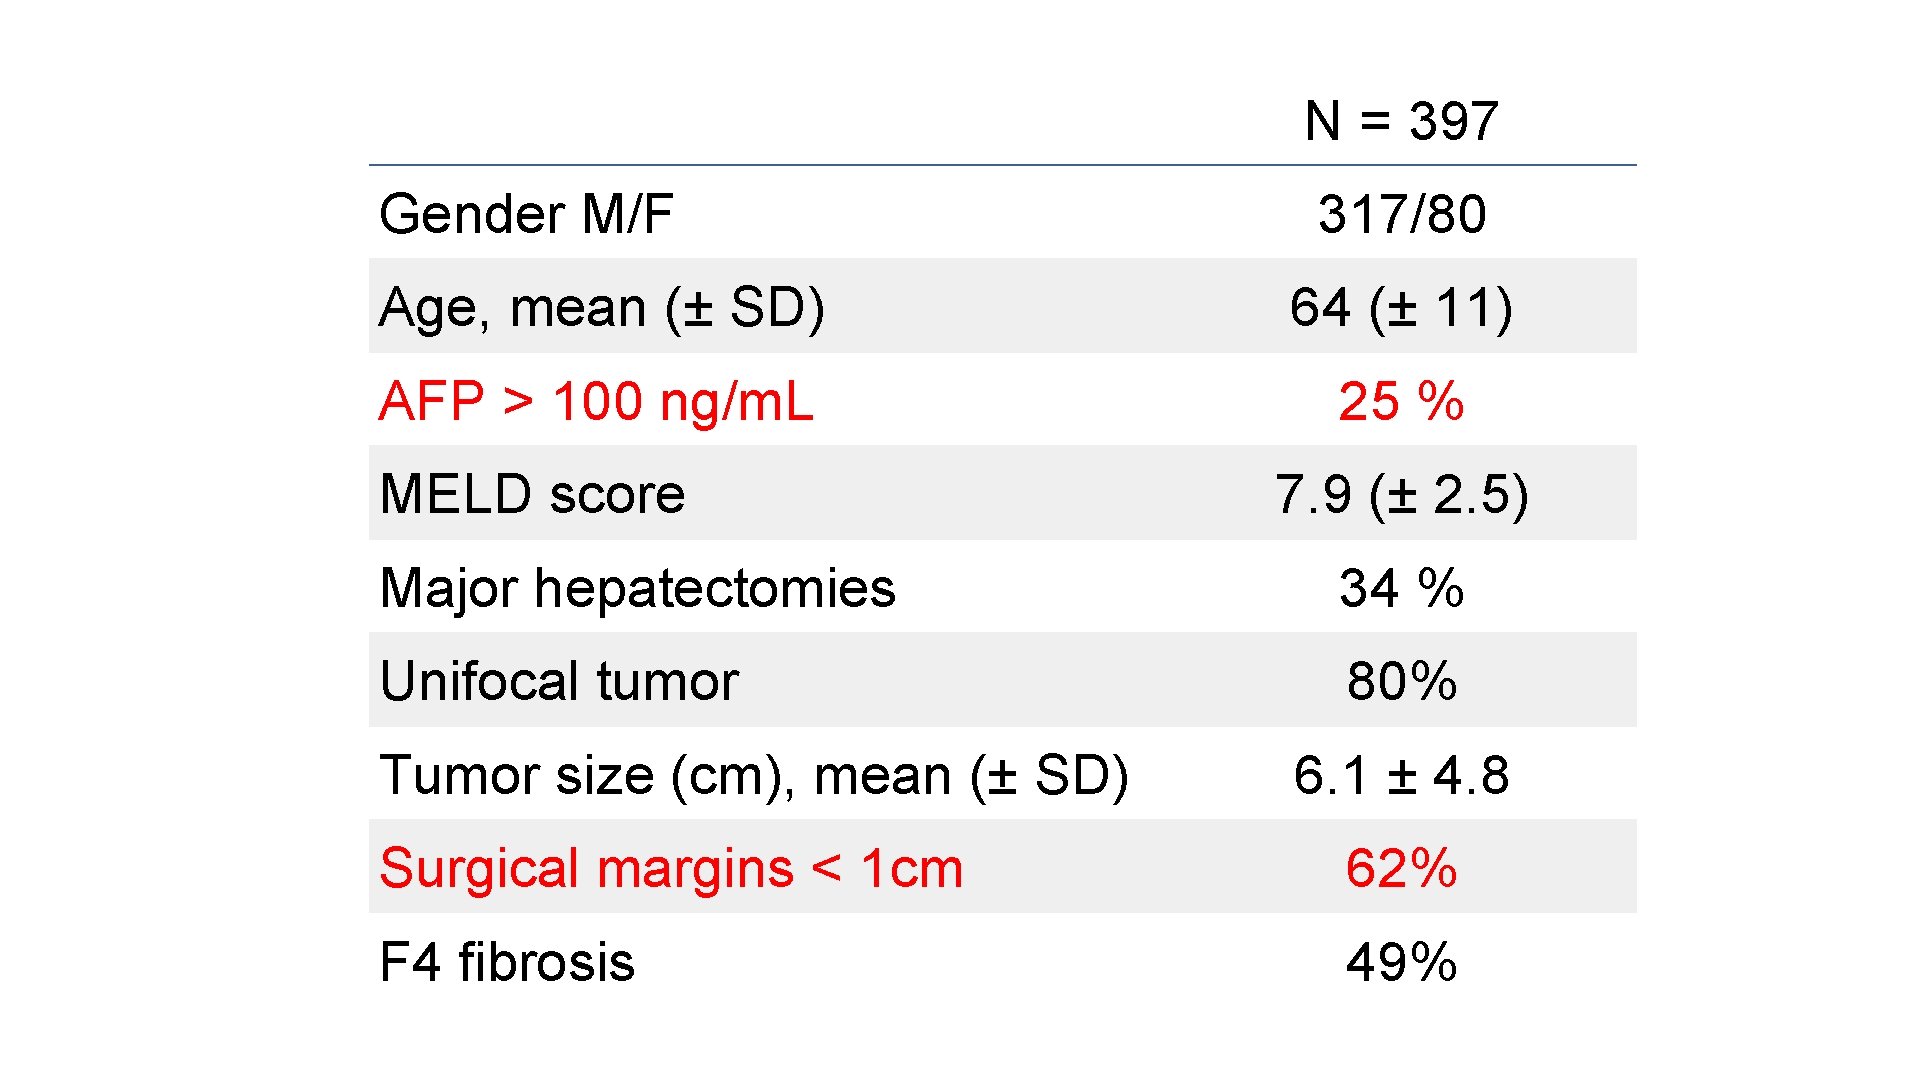
Task: Click the tumor size value 6.1 ± 4.8
Action: (x=1401, y=775)
